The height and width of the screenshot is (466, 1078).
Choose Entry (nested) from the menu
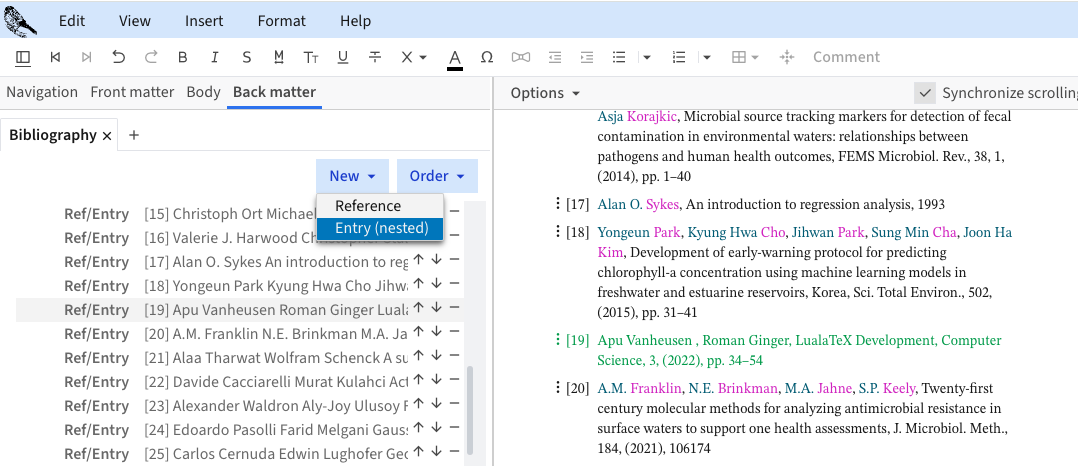click(x=381, y=228)
